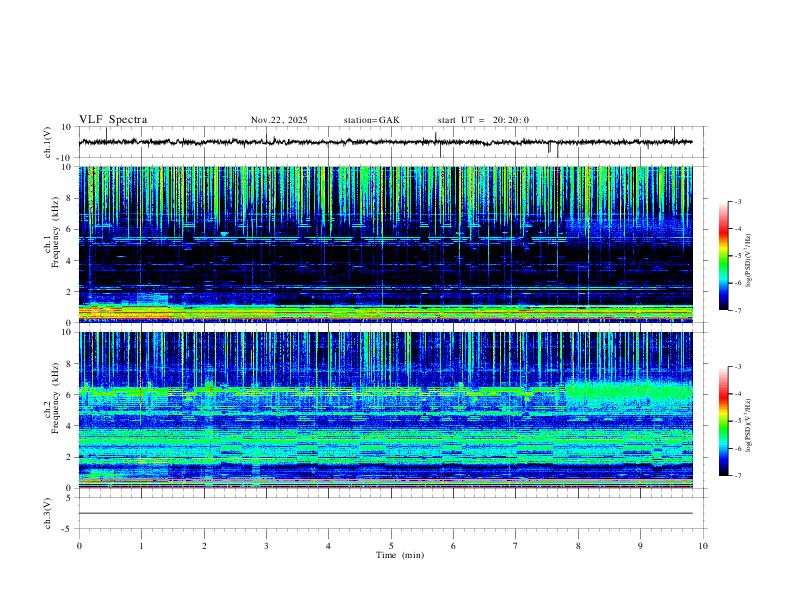
Task: Click the "-7" tick on lower colorbar
Action: [x=737, y=476]
